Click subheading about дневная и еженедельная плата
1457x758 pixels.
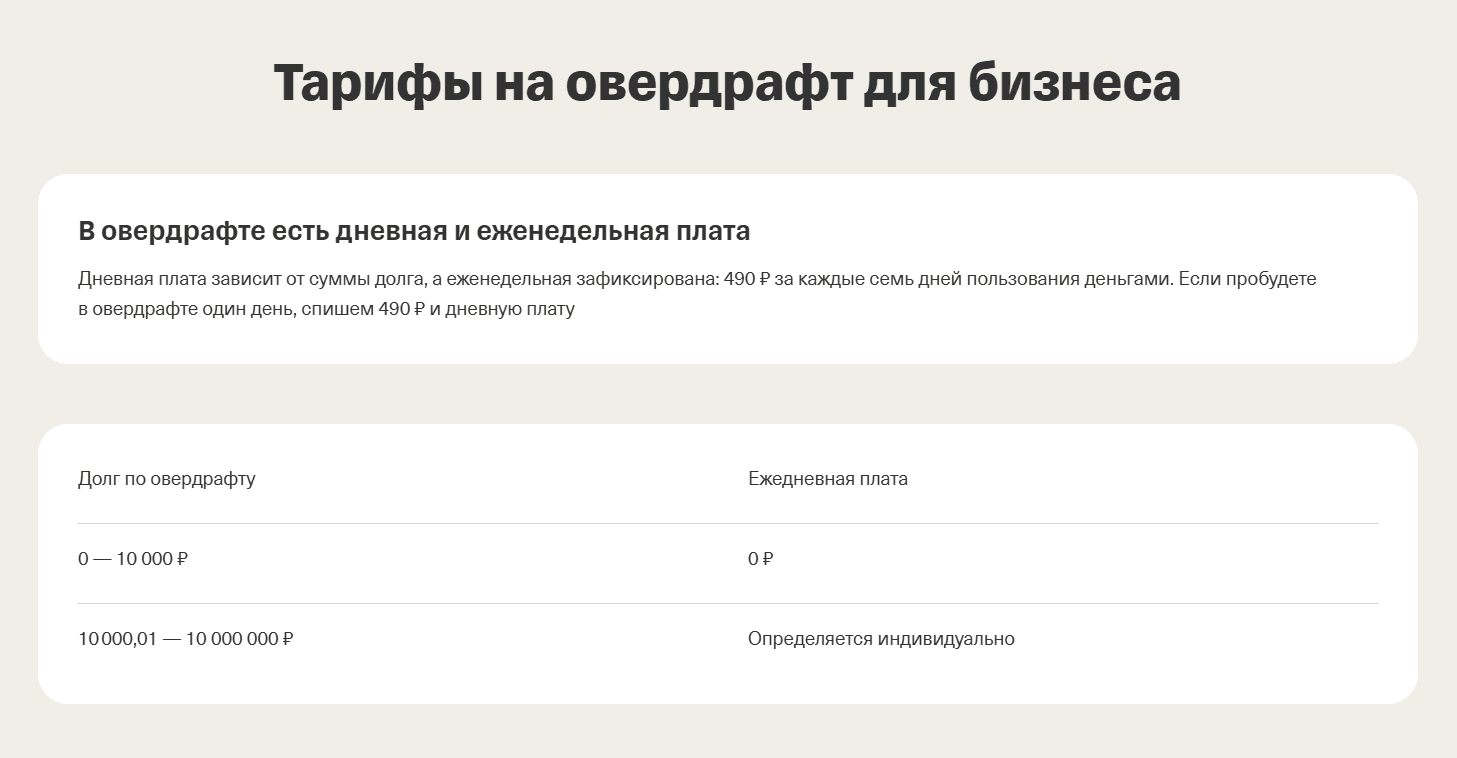(x=414, y=231)
